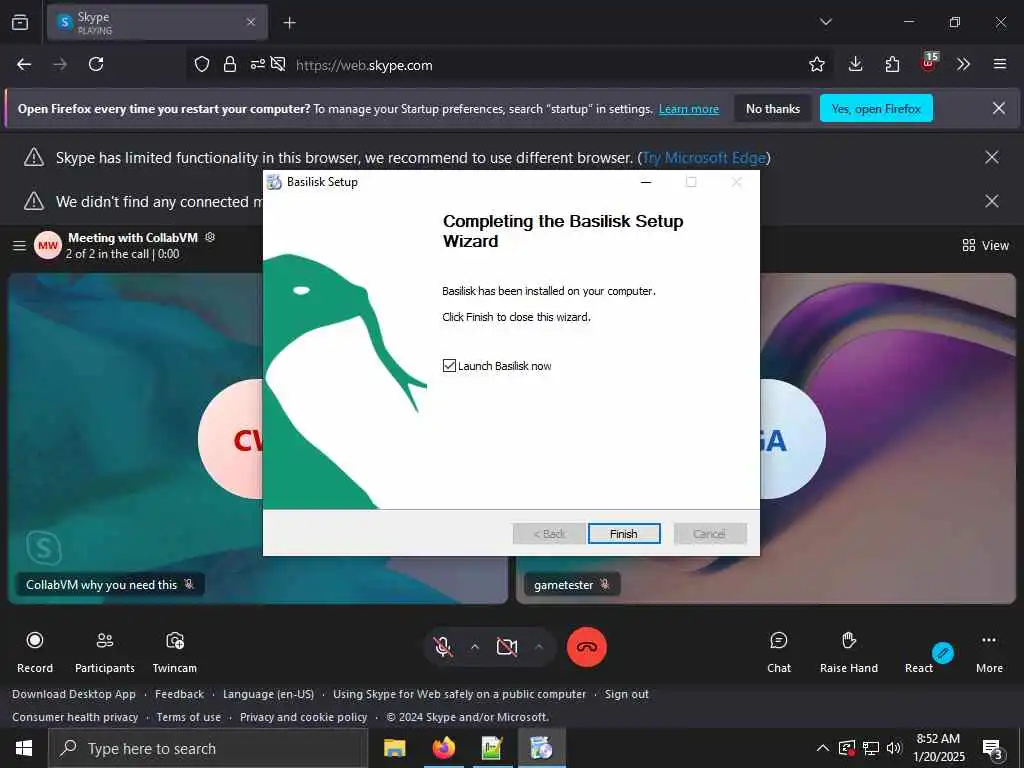1024x768 pixels.
Task: Open Using Skype safely on public computer link
Action: click(x=459, y=694)
